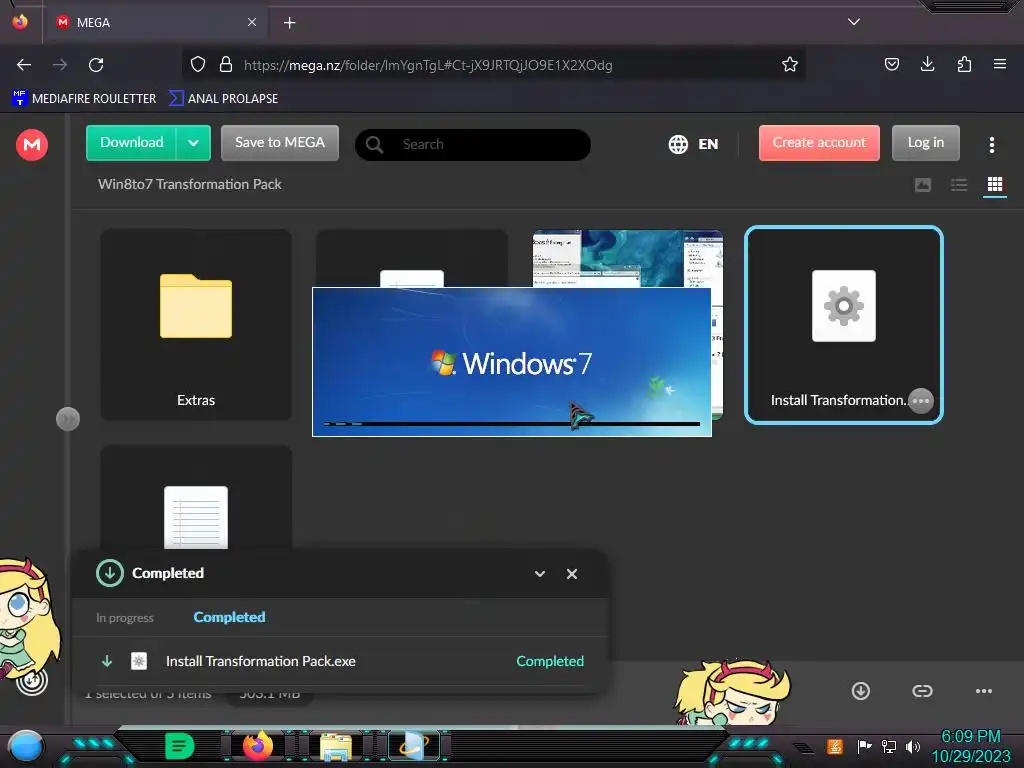Close the transfers panel with X
The image size is (1024, 768).
click(571, 574)
